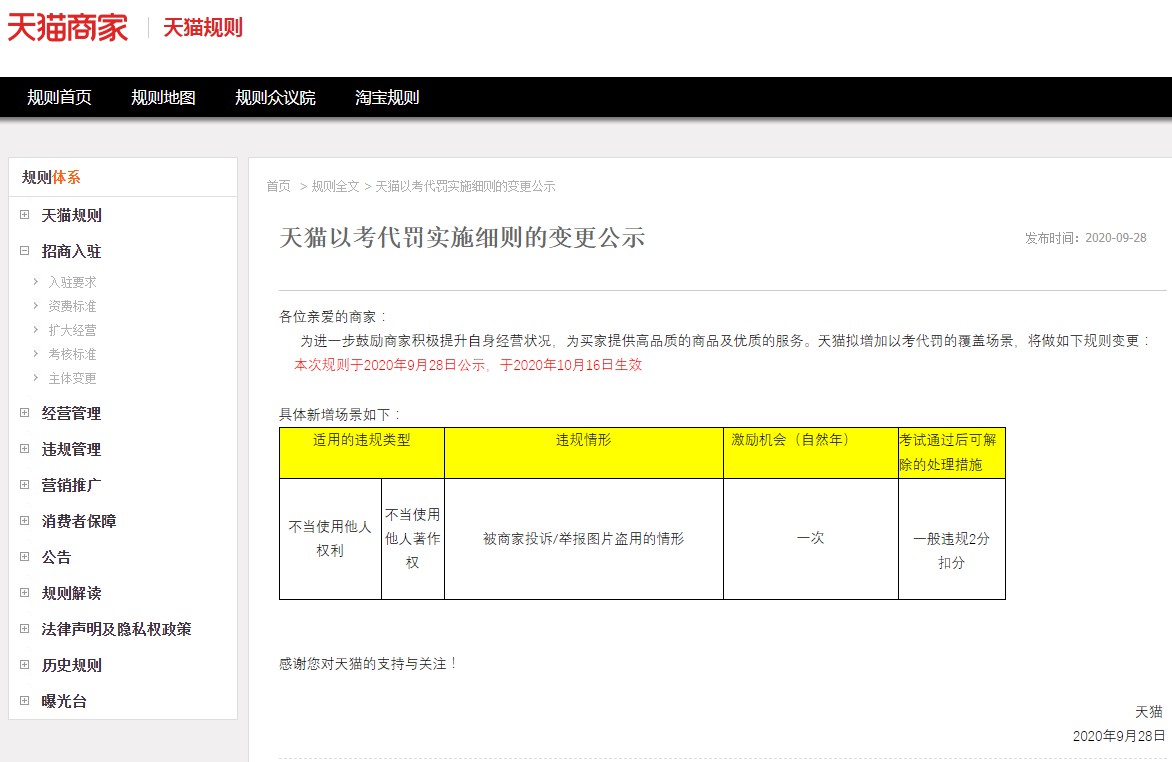Open 考核标准 sub-item
Screen dimensions: 1172x762
[73, 354]
